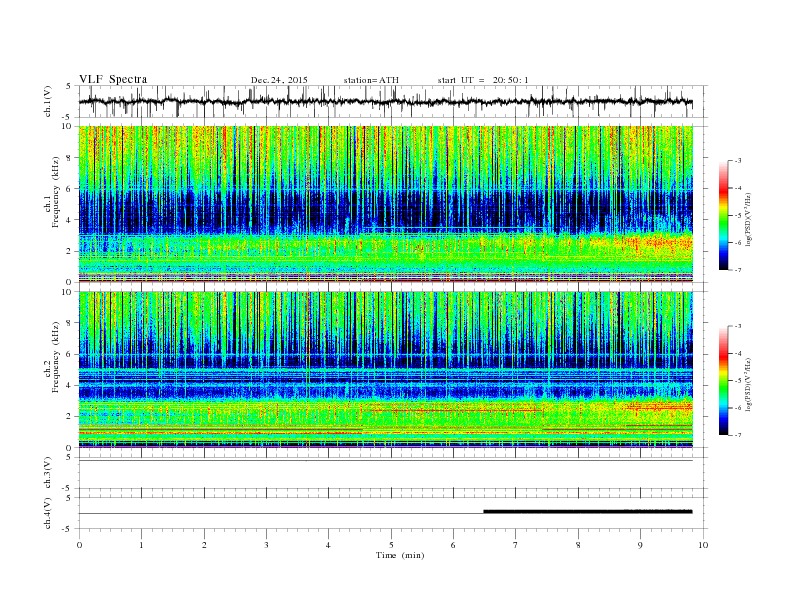The width and height of the screenshot is (792, 612).
Task: Click the ch.1 frequency tick label "8"
Action: 70,158
